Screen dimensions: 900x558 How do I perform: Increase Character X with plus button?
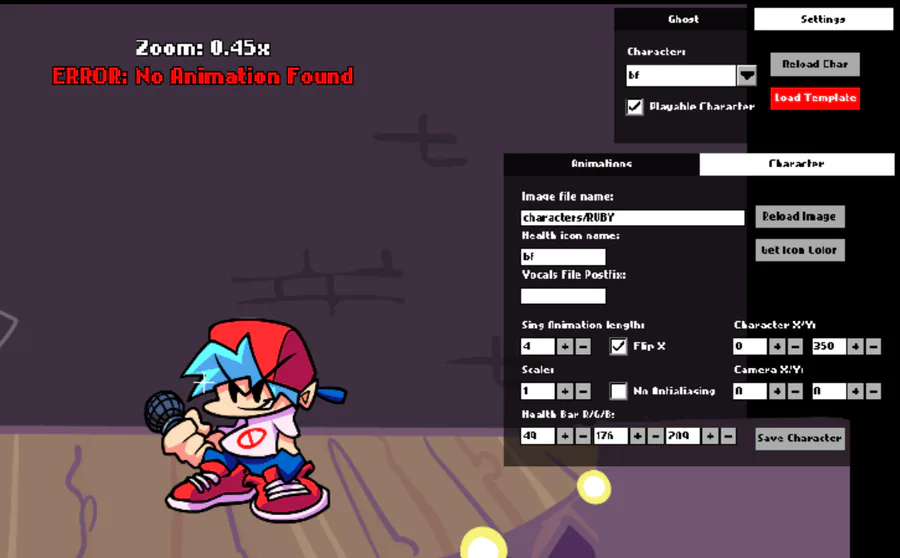coord(777,346)
